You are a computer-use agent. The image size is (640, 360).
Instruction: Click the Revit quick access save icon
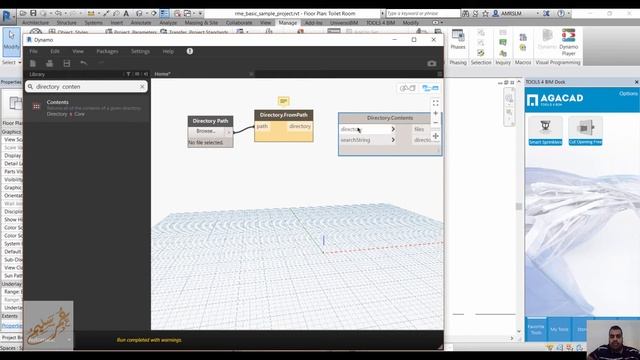point(33,13)
